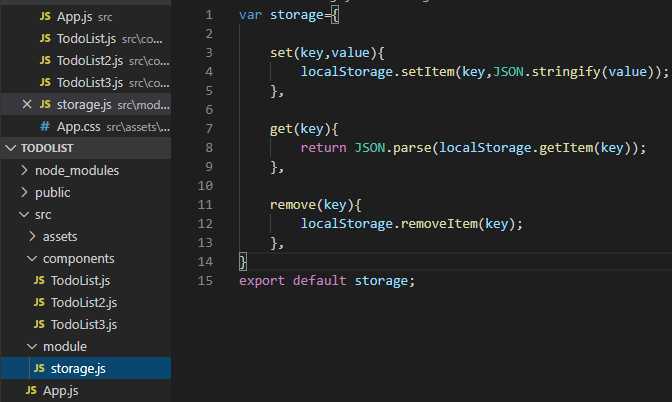Click JS icon of App.js in open editors
This screenshot has width=672, height=402.
click(x=45, y=17)
